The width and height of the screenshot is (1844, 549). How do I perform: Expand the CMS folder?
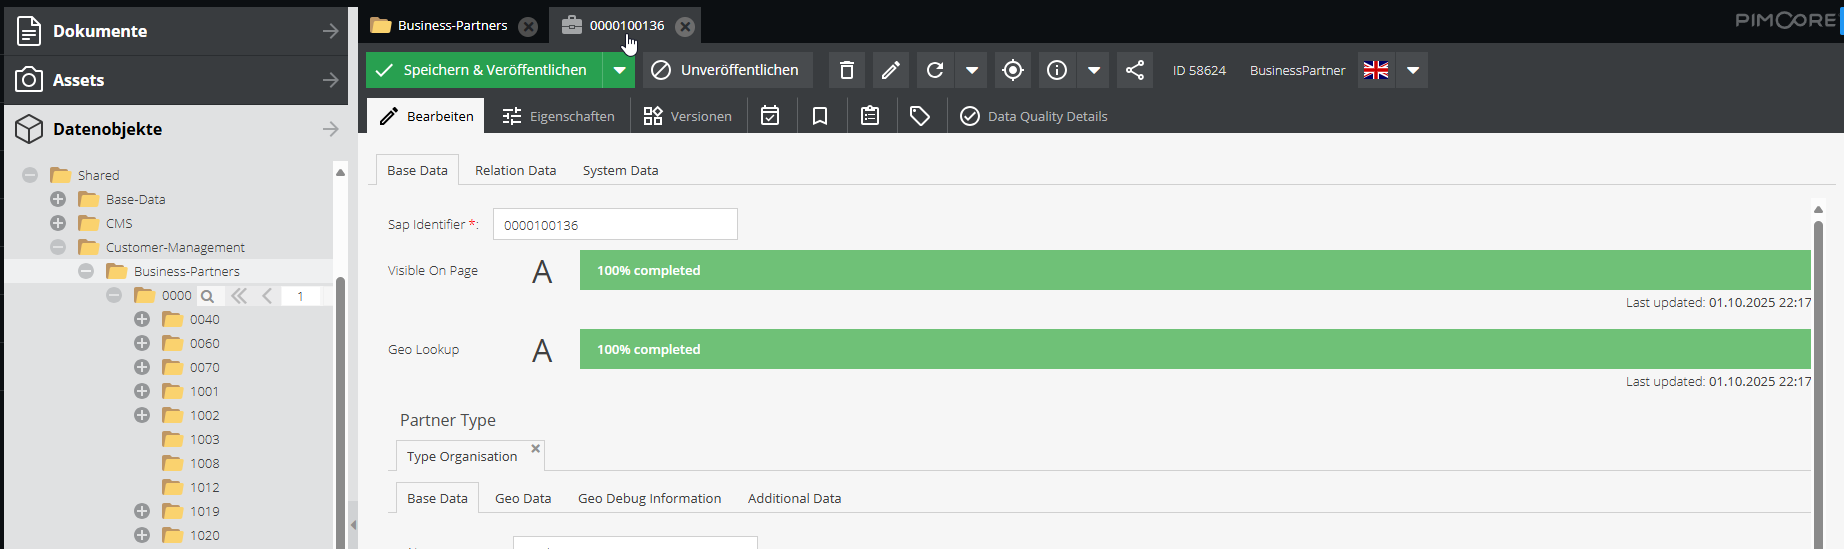(x=58, y=223)
